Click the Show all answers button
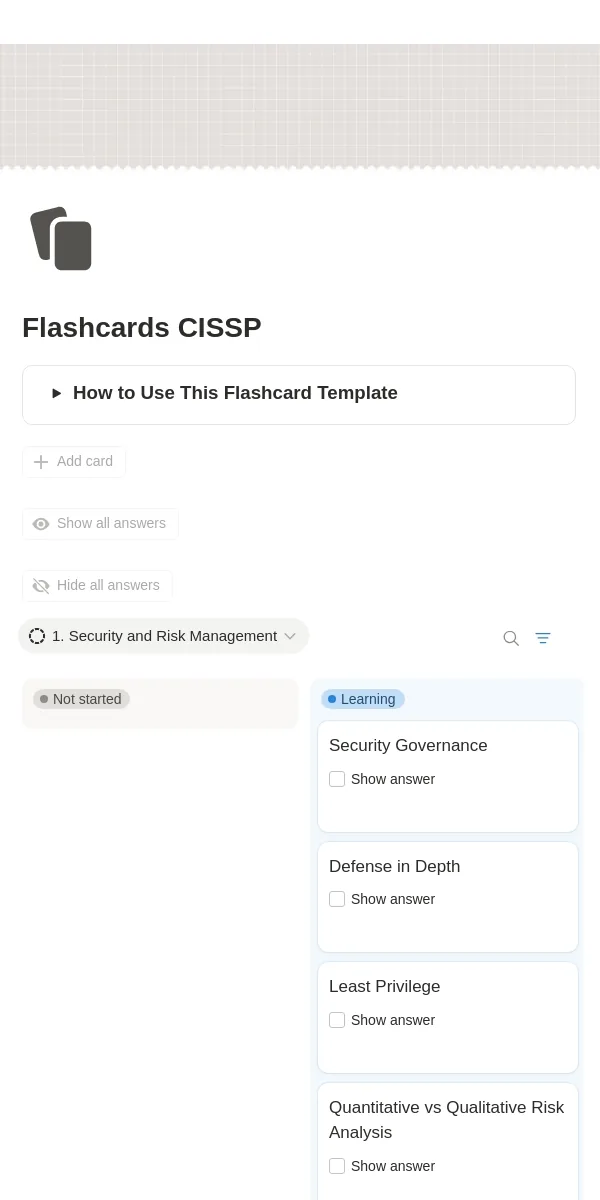The image size is (600, 1200). pos(100,524)
